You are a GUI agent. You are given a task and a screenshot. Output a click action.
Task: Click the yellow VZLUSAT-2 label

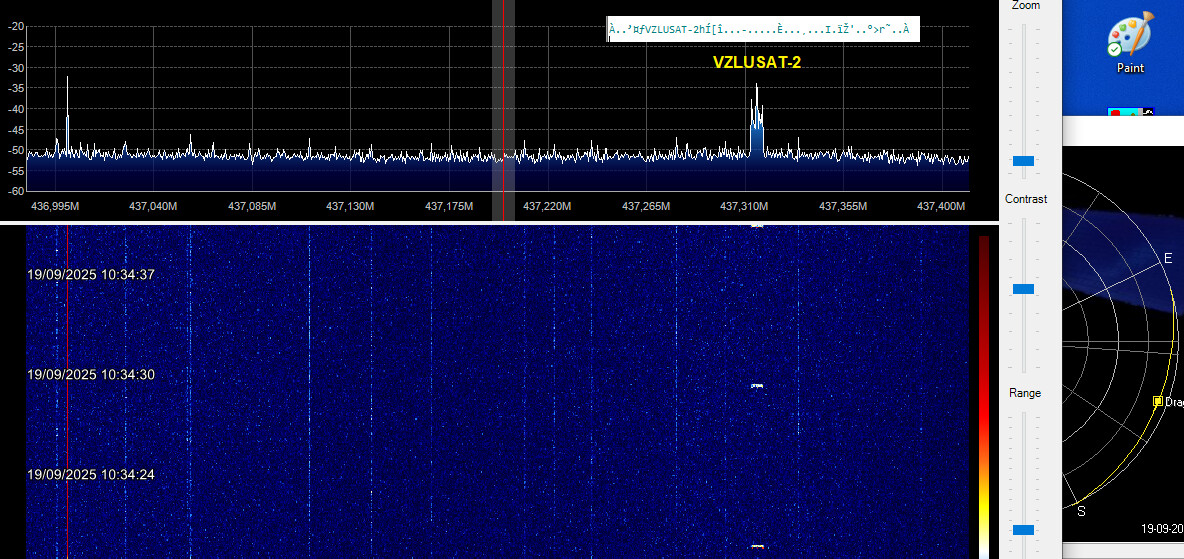756,62
